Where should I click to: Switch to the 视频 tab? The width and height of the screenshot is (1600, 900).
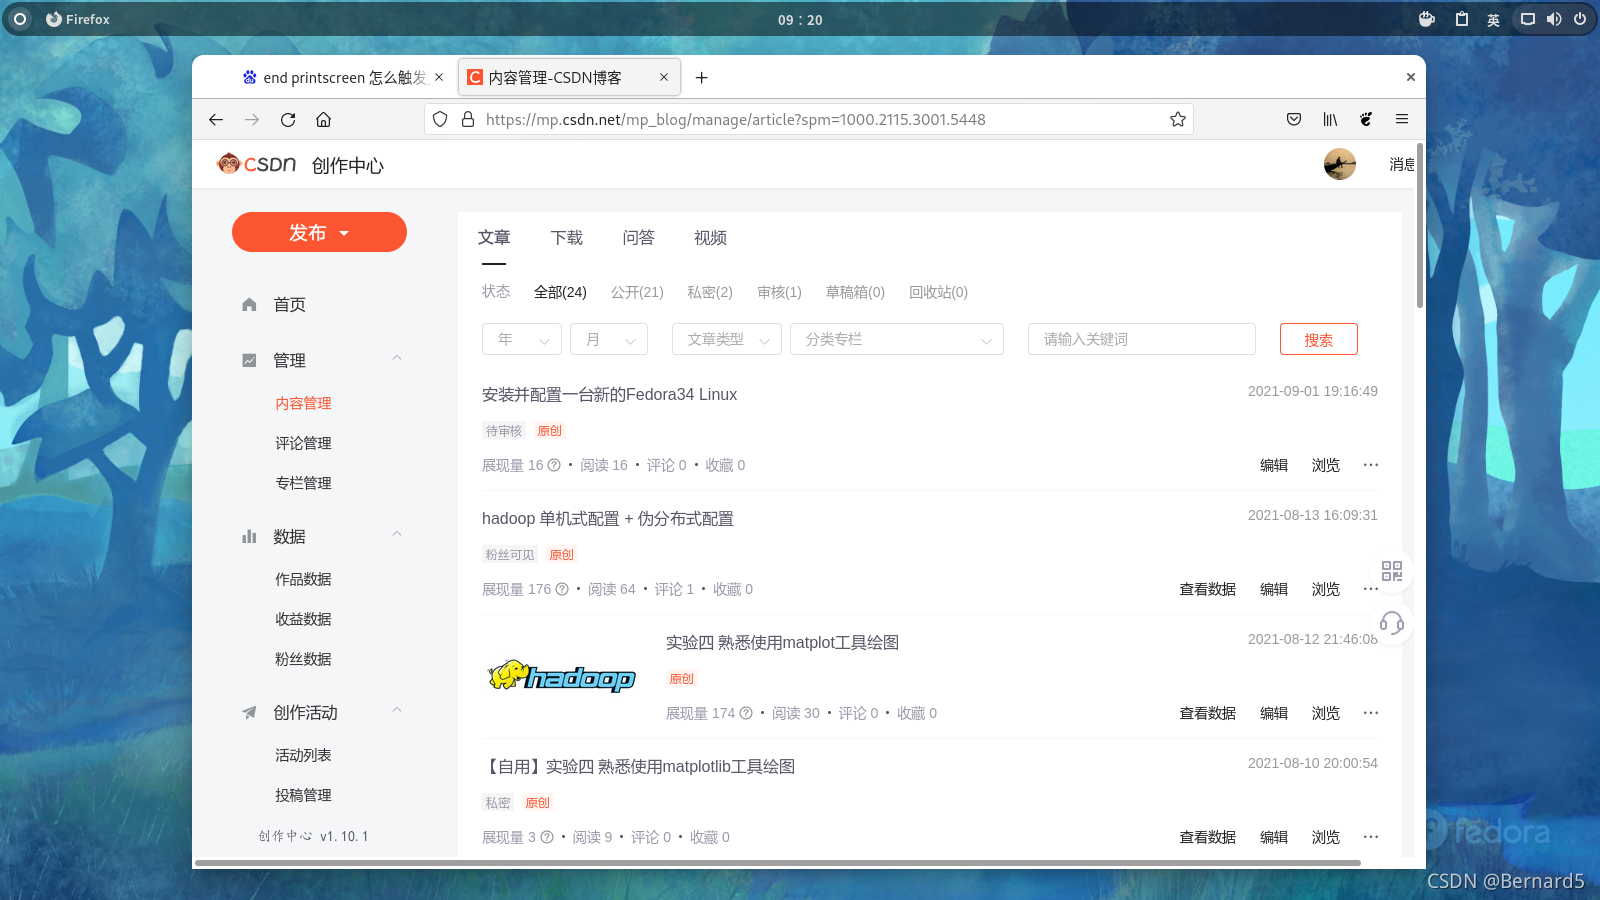tap(711, 238)
